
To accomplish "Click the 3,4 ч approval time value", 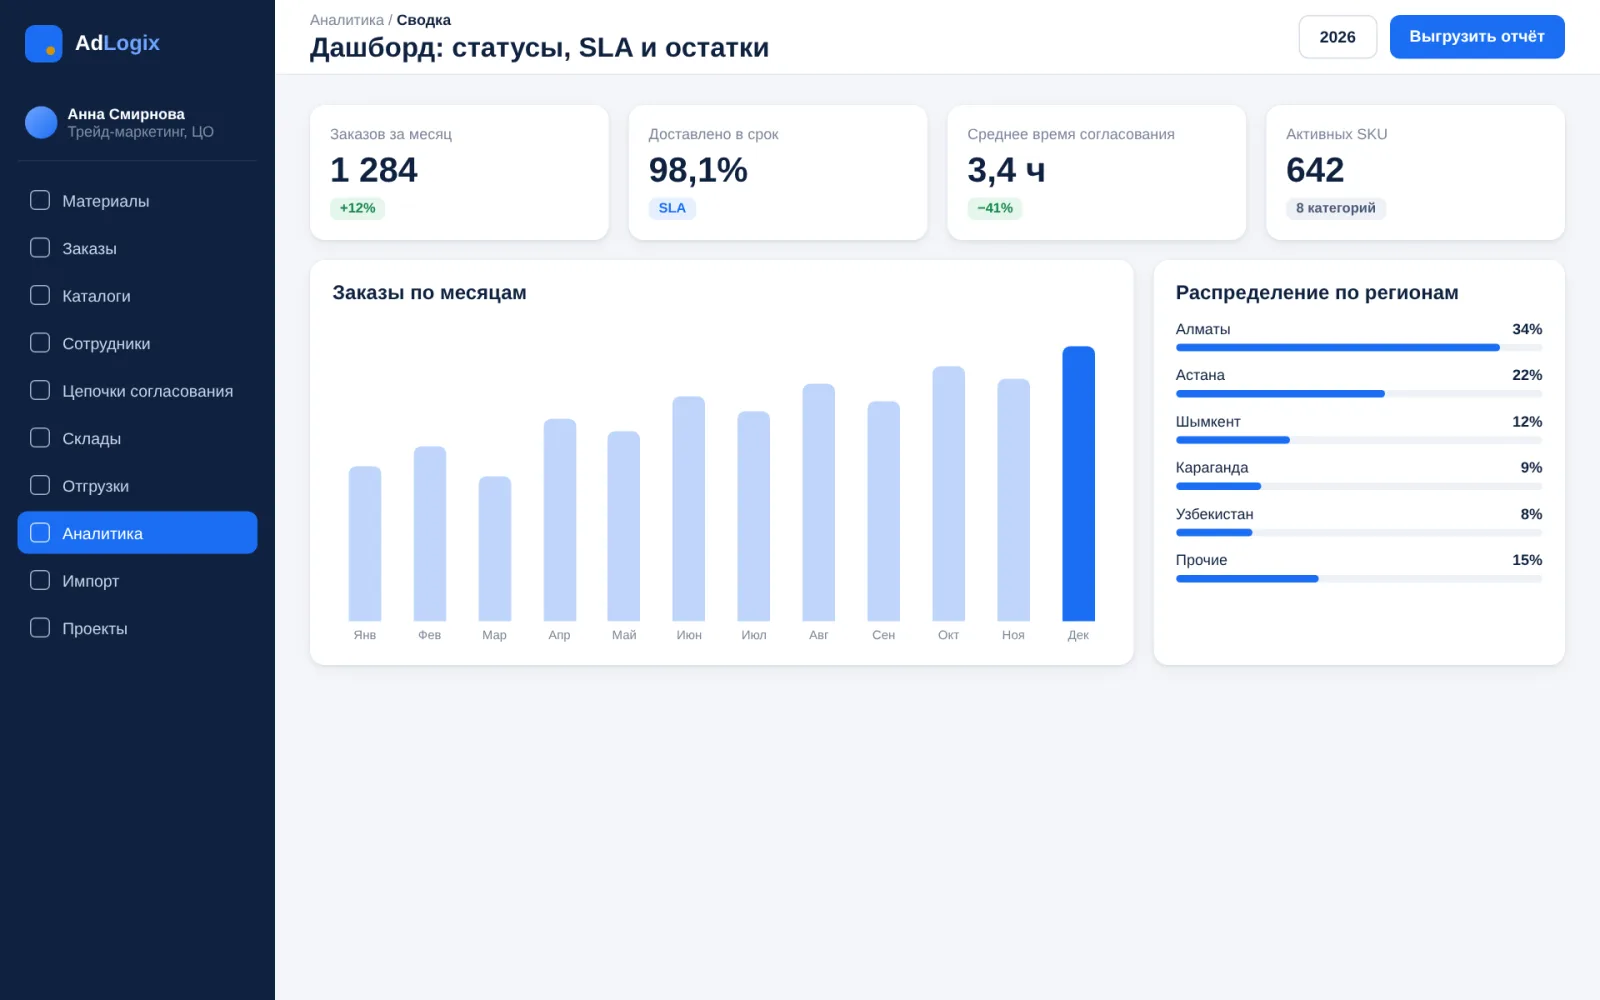I will [x=1006, y=170].
